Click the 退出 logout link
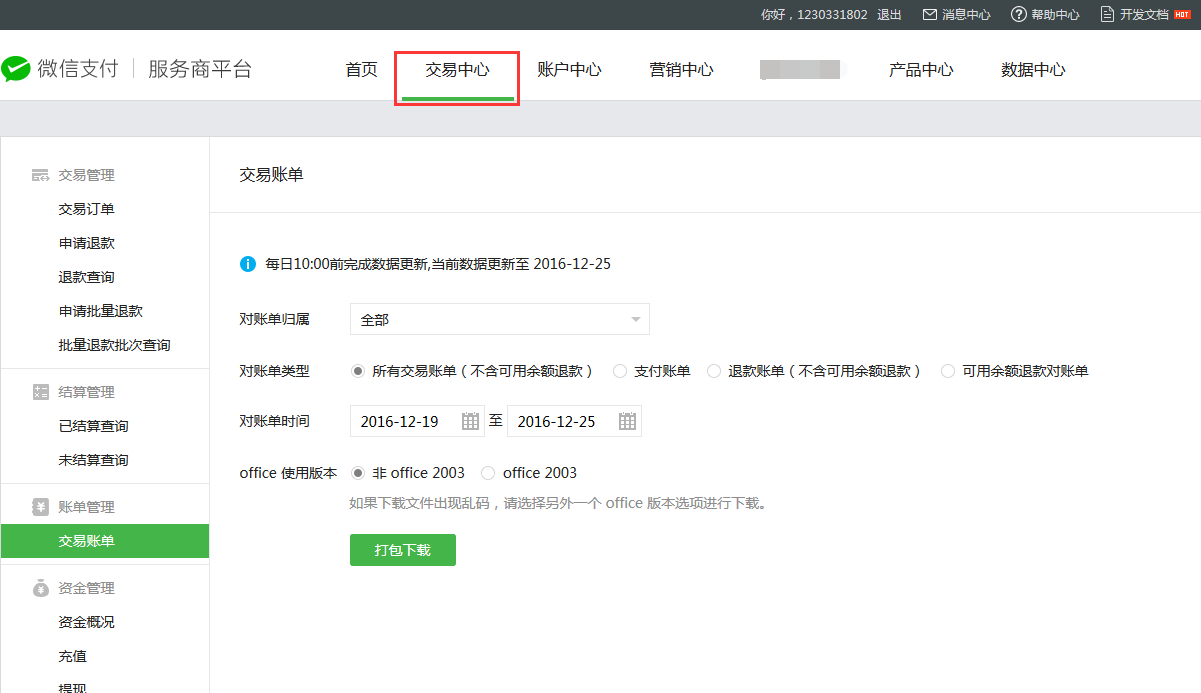 tap(889, 15)
